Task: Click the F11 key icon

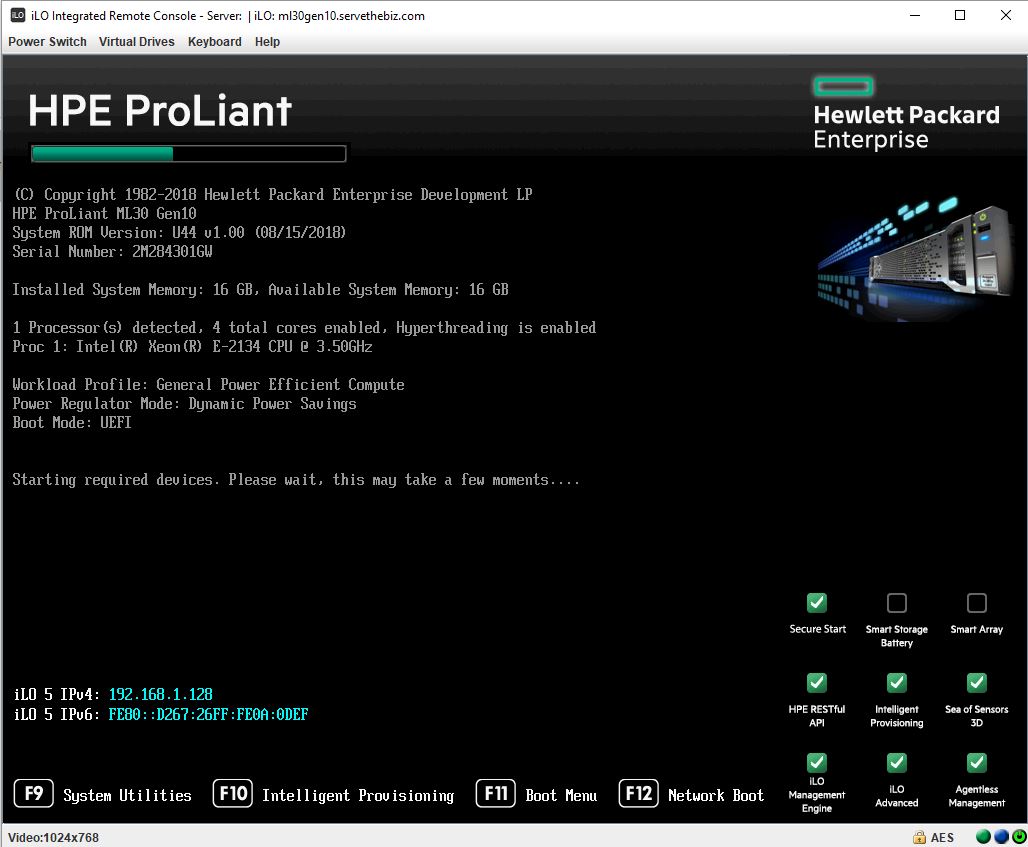Action: (496, 794)
